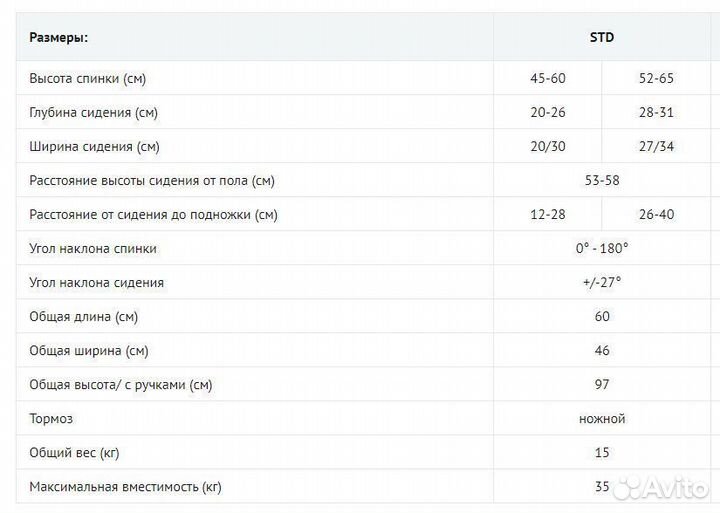
Task: Select the Глубина сидения (см) label
Action: tap(93, 112)
